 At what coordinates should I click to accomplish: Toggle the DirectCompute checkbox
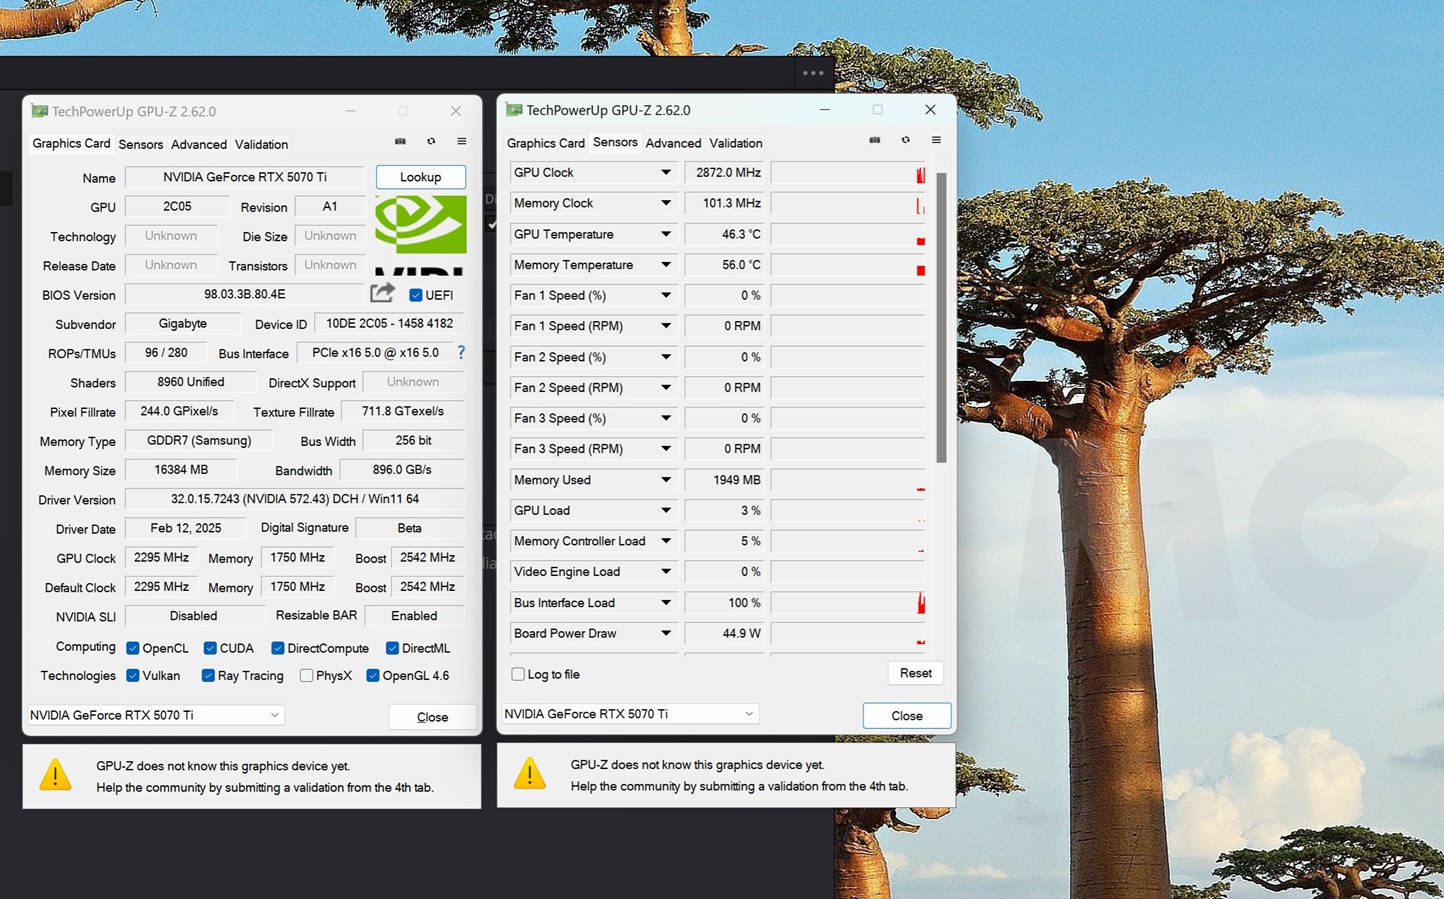click(278, 648)
